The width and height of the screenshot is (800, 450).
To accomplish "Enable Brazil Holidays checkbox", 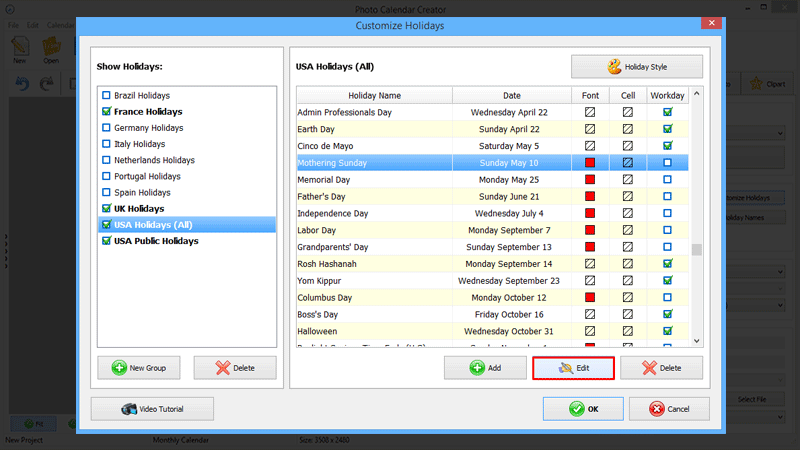I will [x=106, y=95].
